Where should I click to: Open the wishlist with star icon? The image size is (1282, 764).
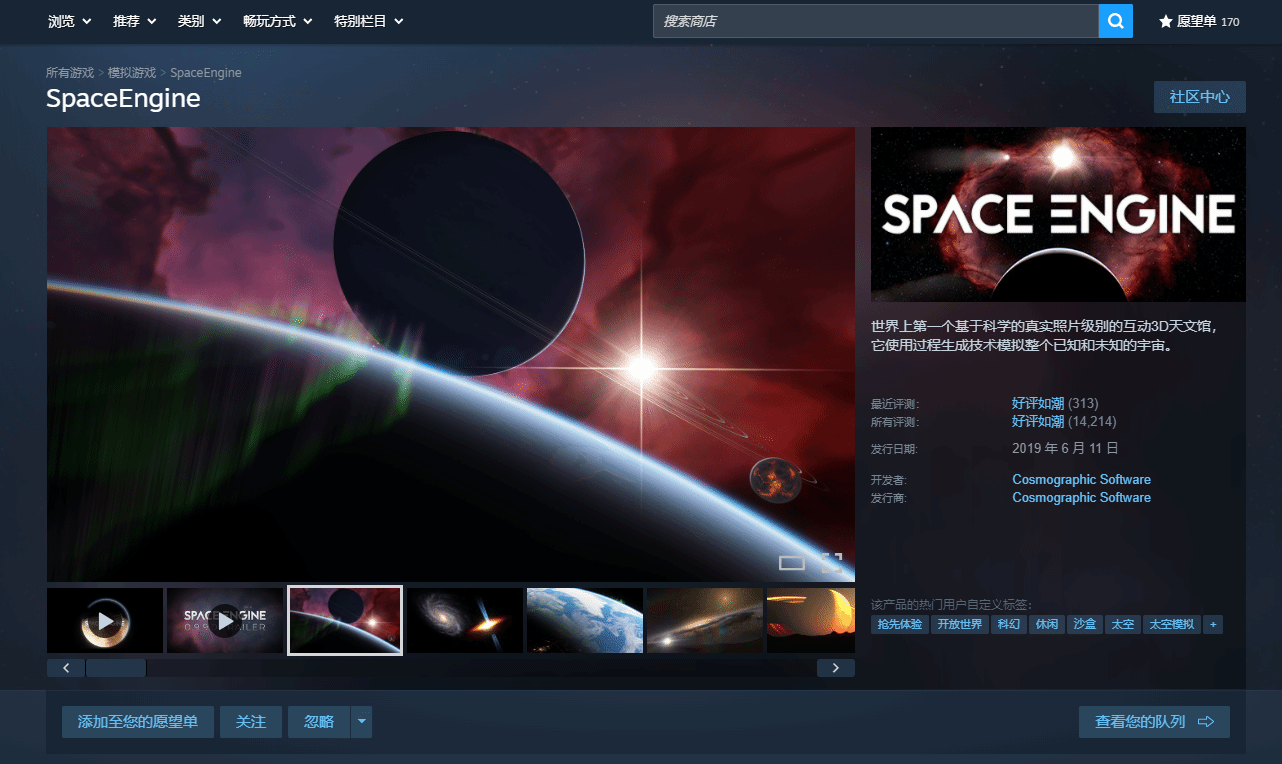(1198, 21)
